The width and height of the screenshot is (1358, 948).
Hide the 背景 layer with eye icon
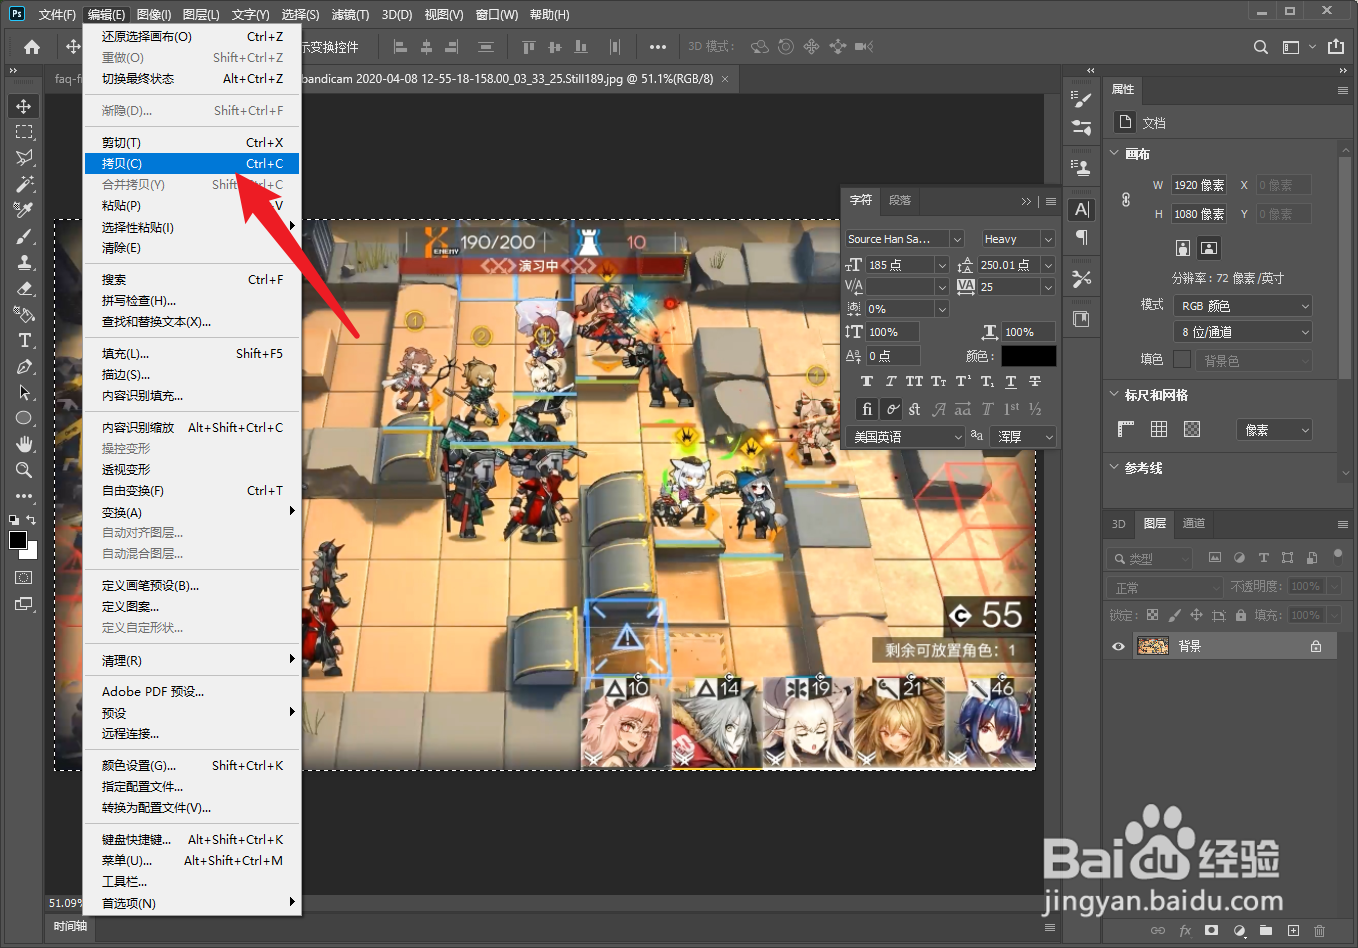click(x=1118, y=646)
